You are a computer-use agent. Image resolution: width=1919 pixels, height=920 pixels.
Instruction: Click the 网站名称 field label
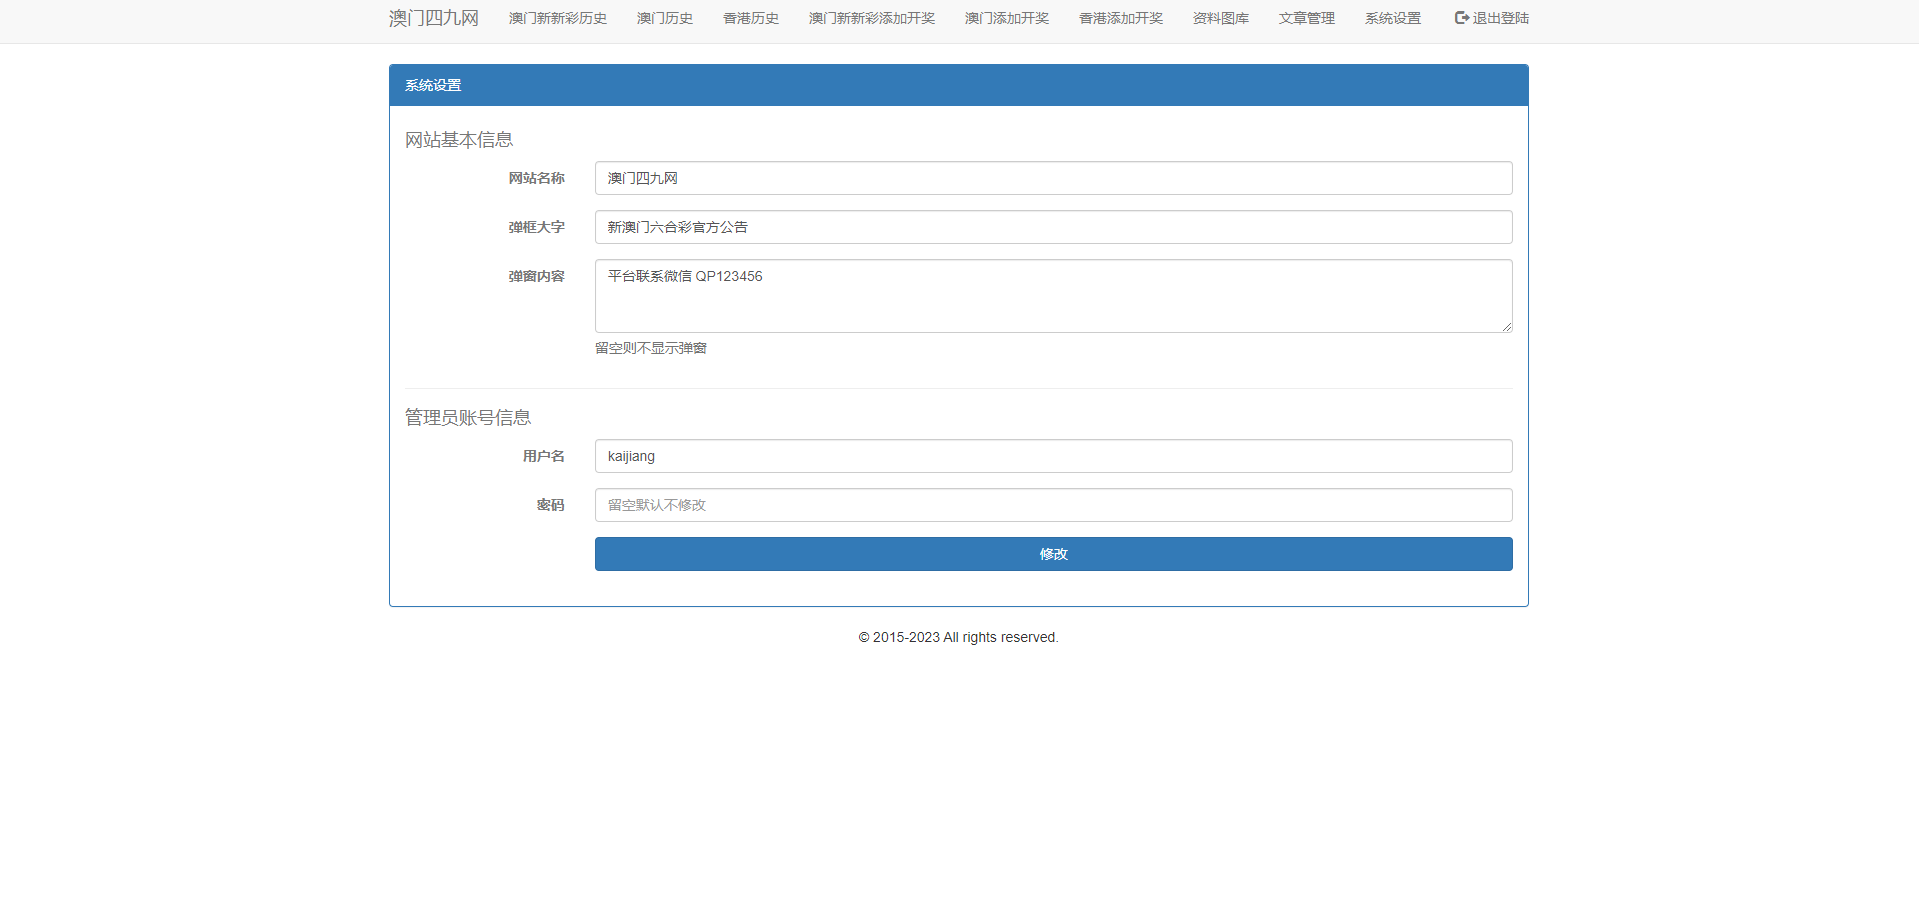(536, 178)
